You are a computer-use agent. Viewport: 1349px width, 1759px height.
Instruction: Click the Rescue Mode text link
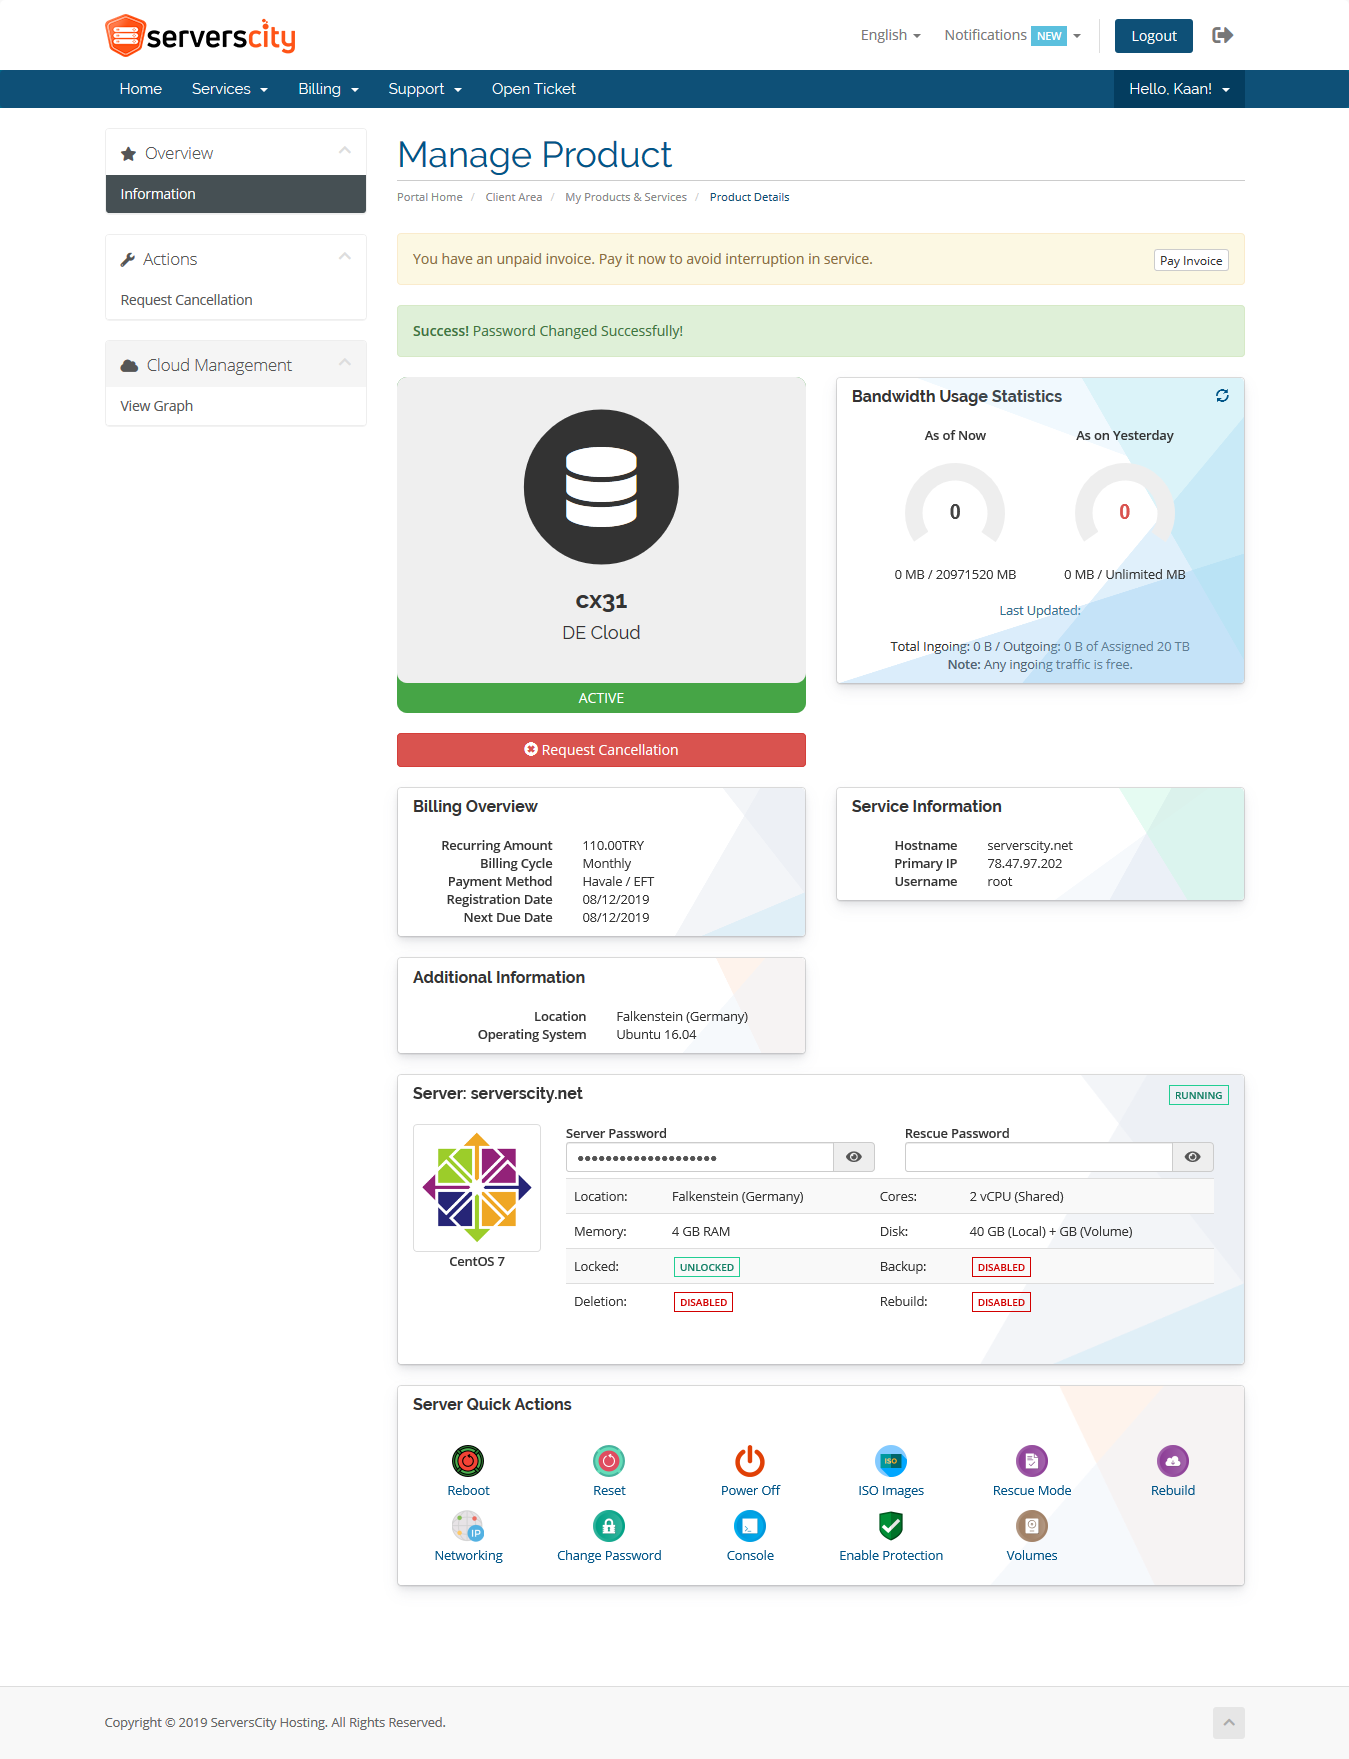[x=1032, y=1491]
